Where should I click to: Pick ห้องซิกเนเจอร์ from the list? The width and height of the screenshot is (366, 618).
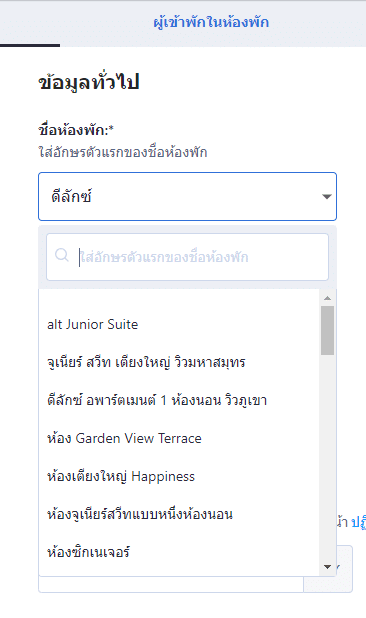179,552
